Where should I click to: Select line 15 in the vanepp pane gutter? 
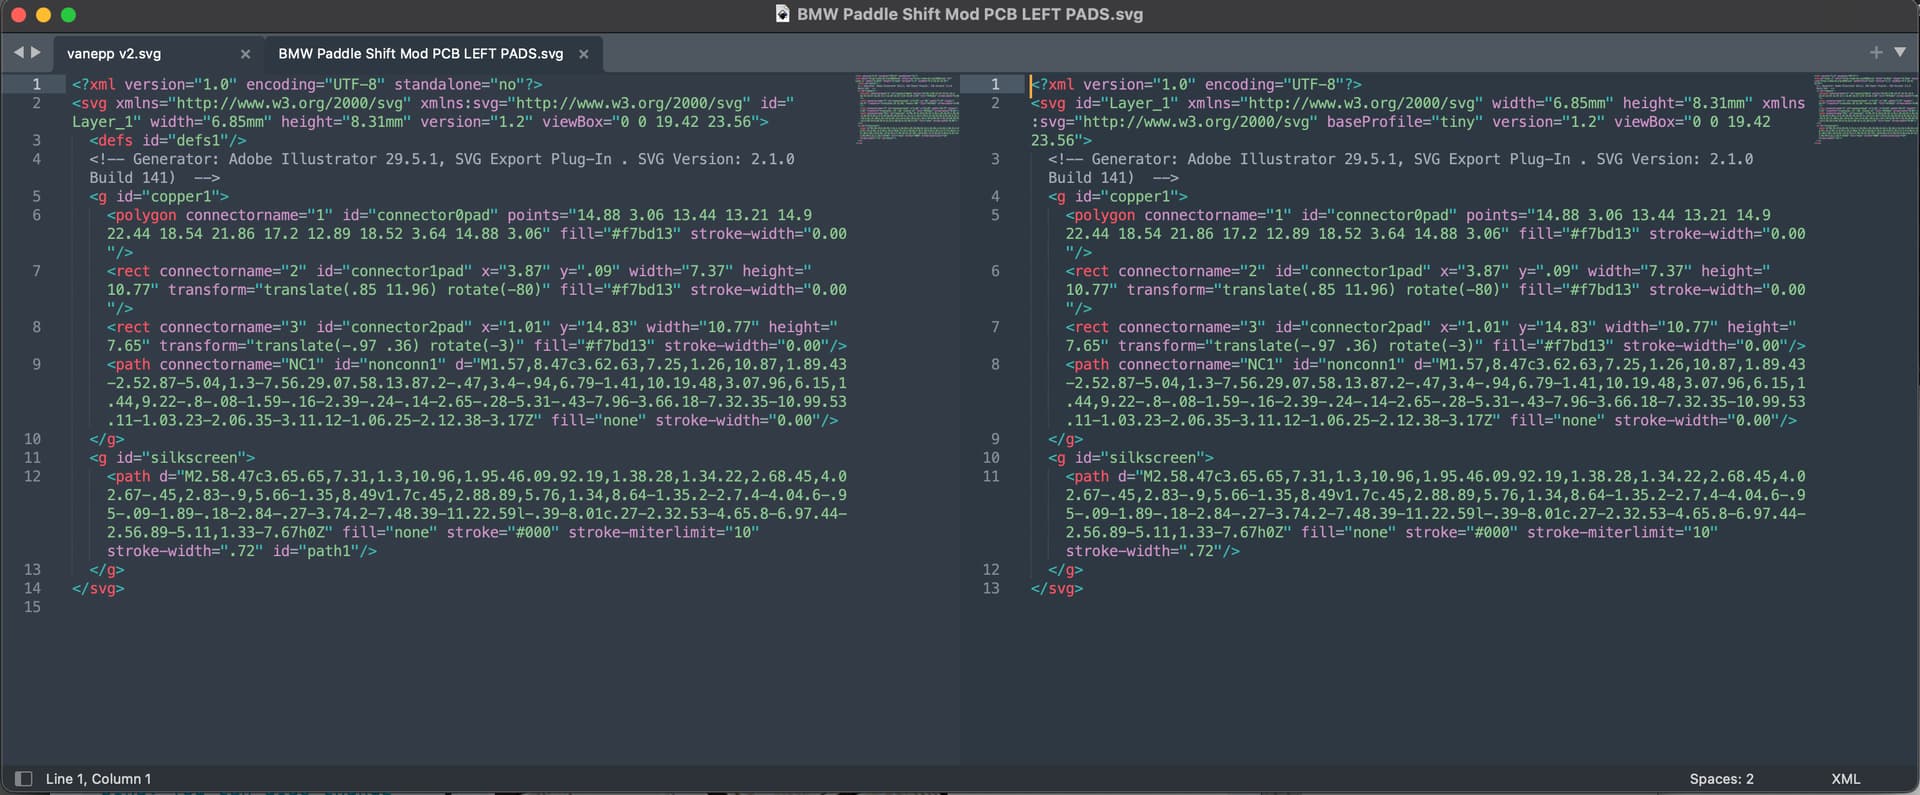(32, 607)
